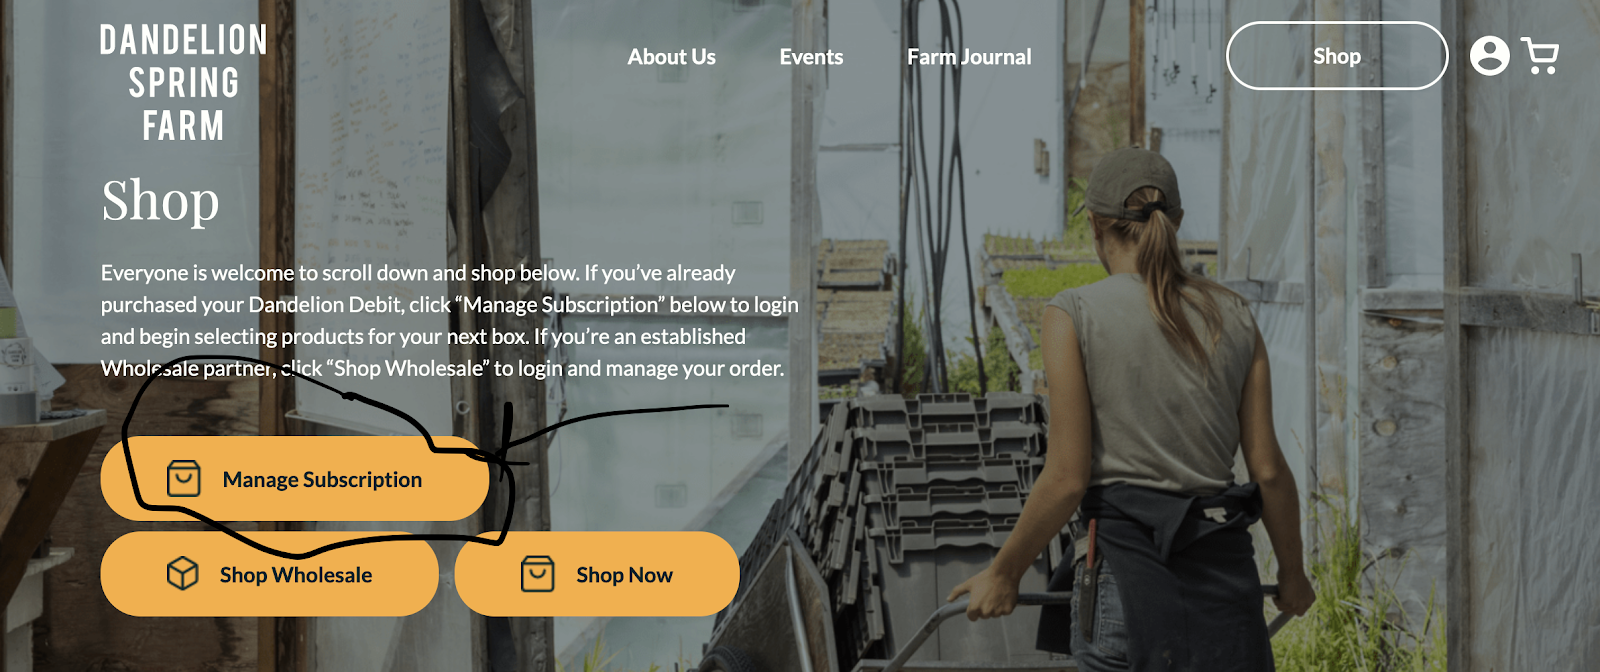Select the Manage Subscription button label
Image resolution: width=1600 pixels, height=672 pixels.
pos(322,480)
